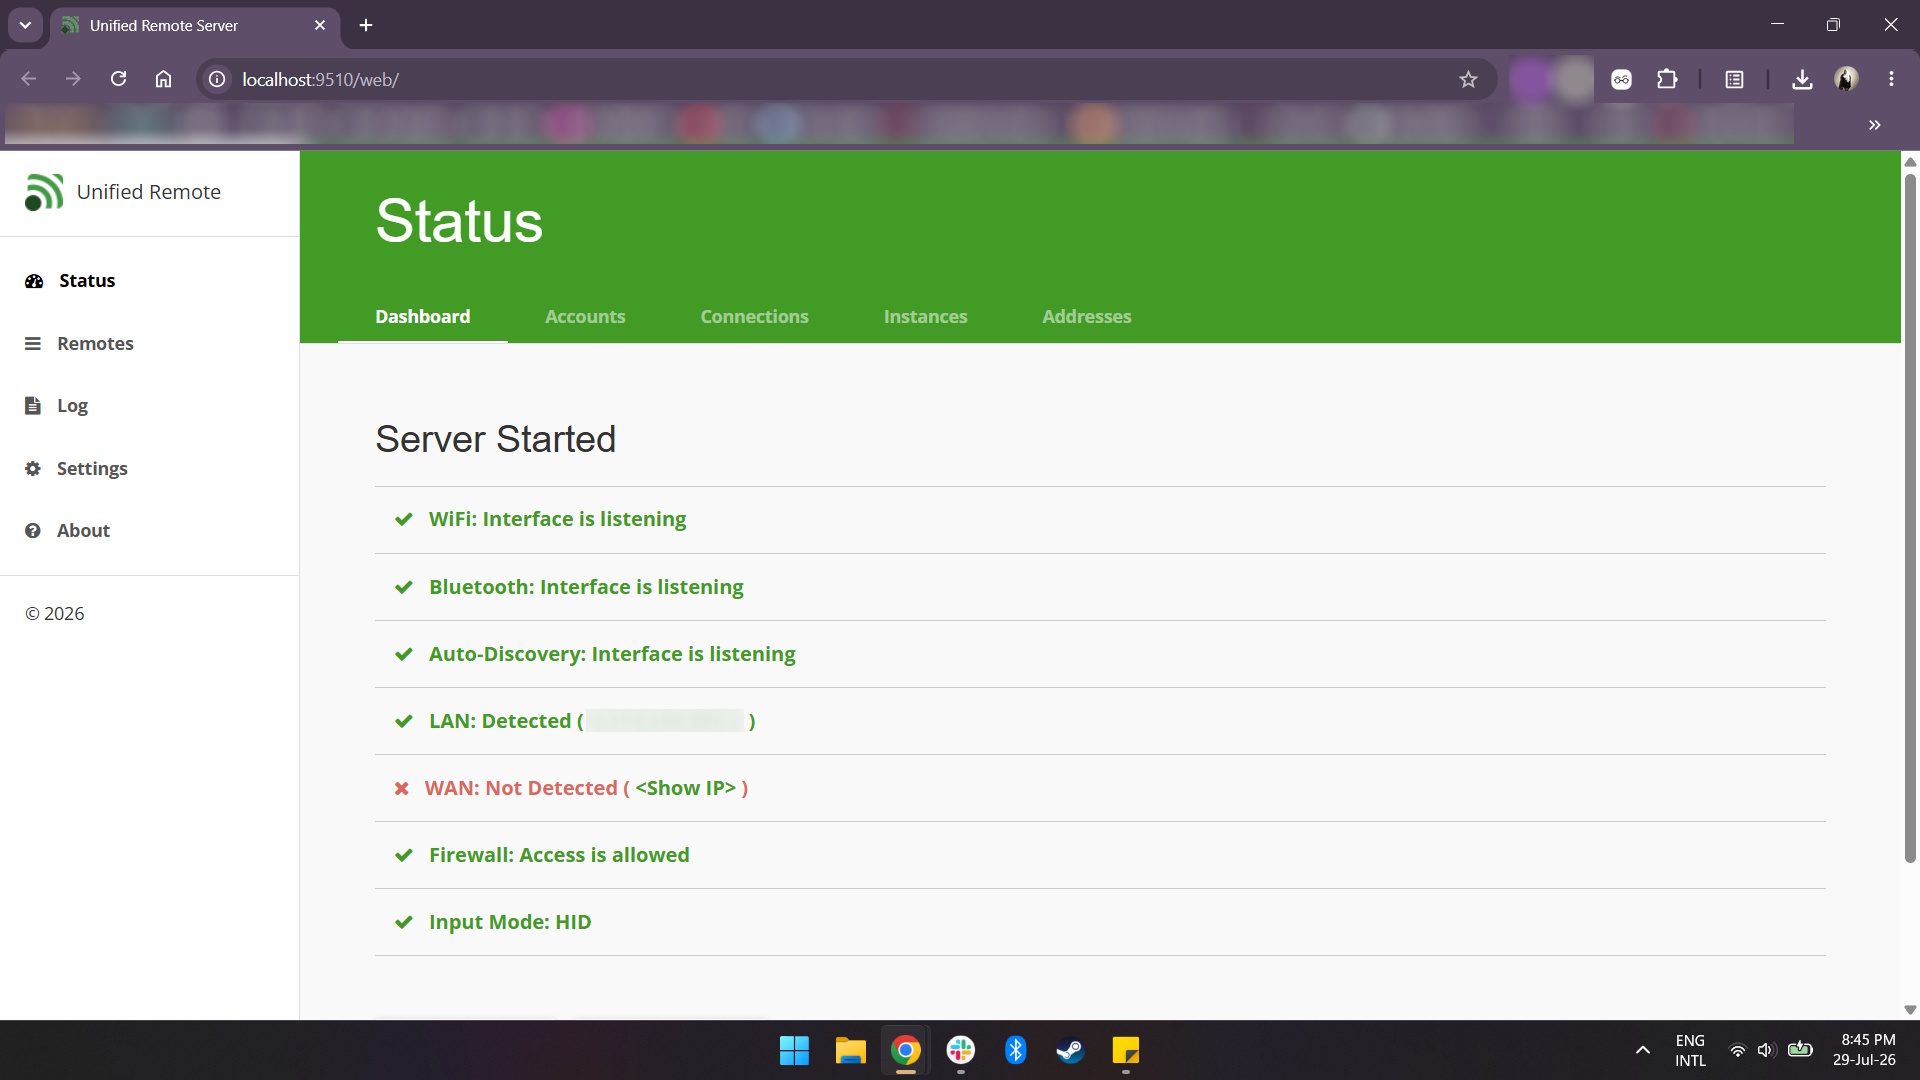Click the Input Mode checkmark icon
Viewport: 1920px width, 1080px height.
404,922
